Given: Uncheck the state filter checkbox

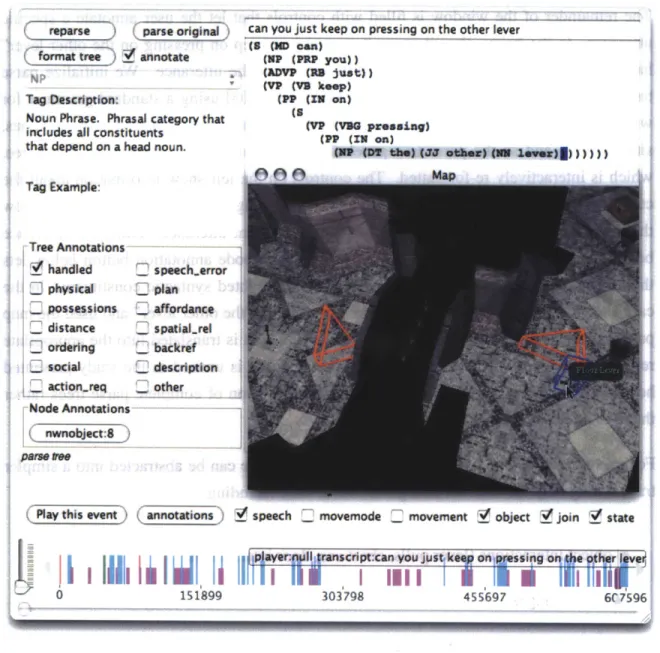Looking at the screenshot, I should [x=596, y=516].
